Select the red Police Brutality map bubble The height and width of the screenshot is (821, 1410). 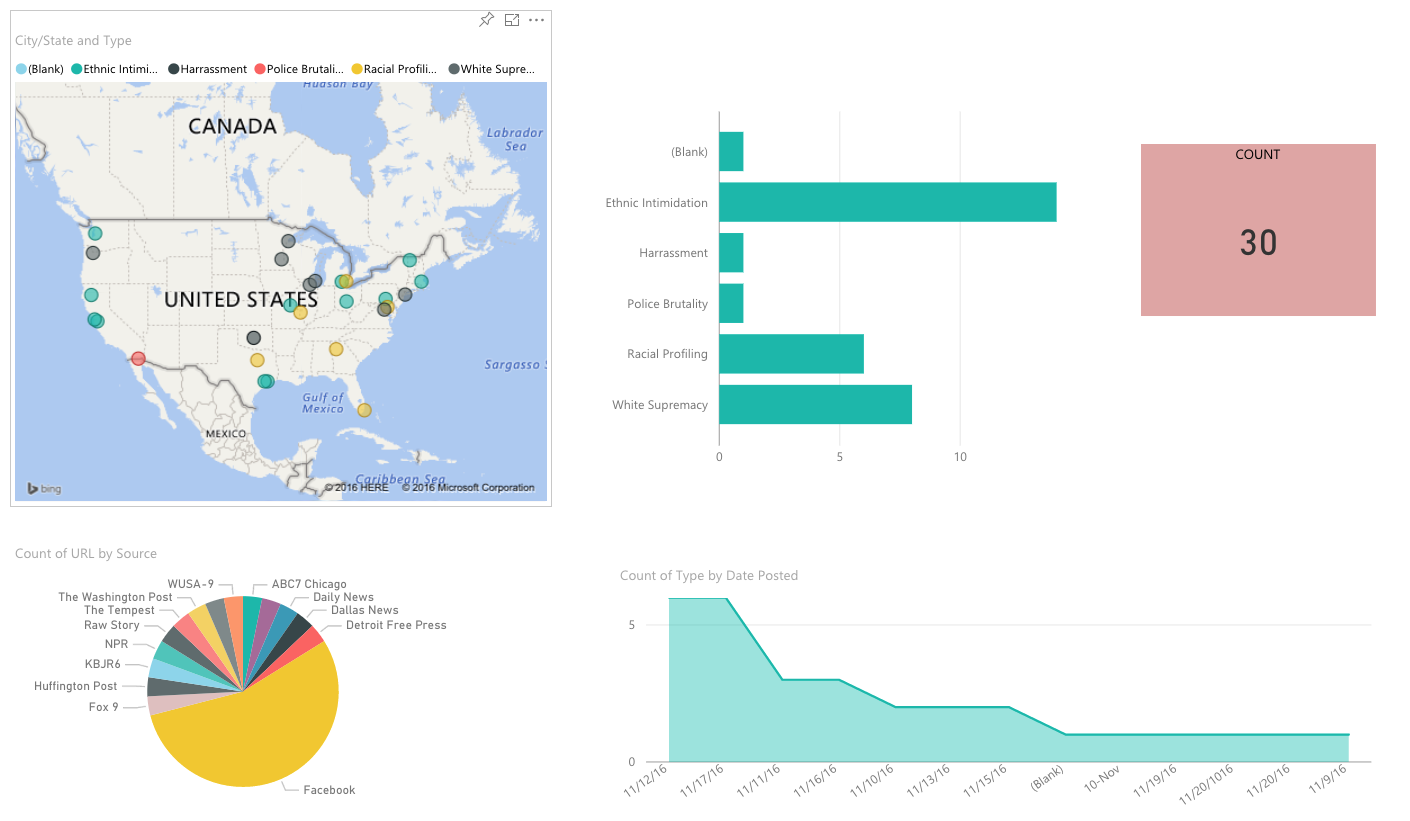click(x=138, y=359)
